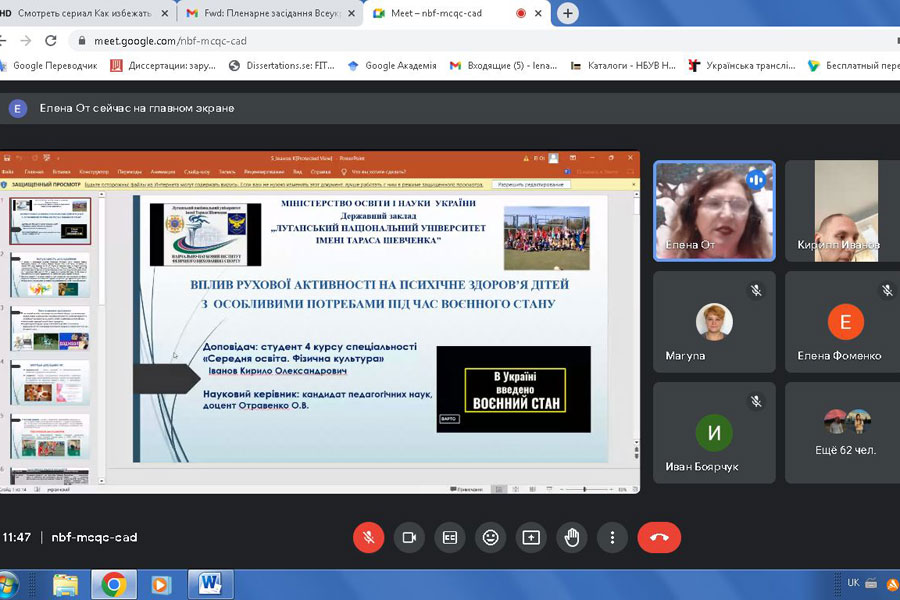The image size is (900, 600).
Task: Open Windows Explorer folder in taskbar
Action: [x=66, y=583]
